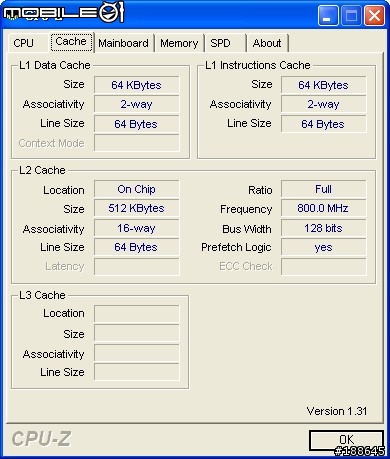Click the empty Context Mode field
This screenshot has height=459, width=390.
click(136, 143)
